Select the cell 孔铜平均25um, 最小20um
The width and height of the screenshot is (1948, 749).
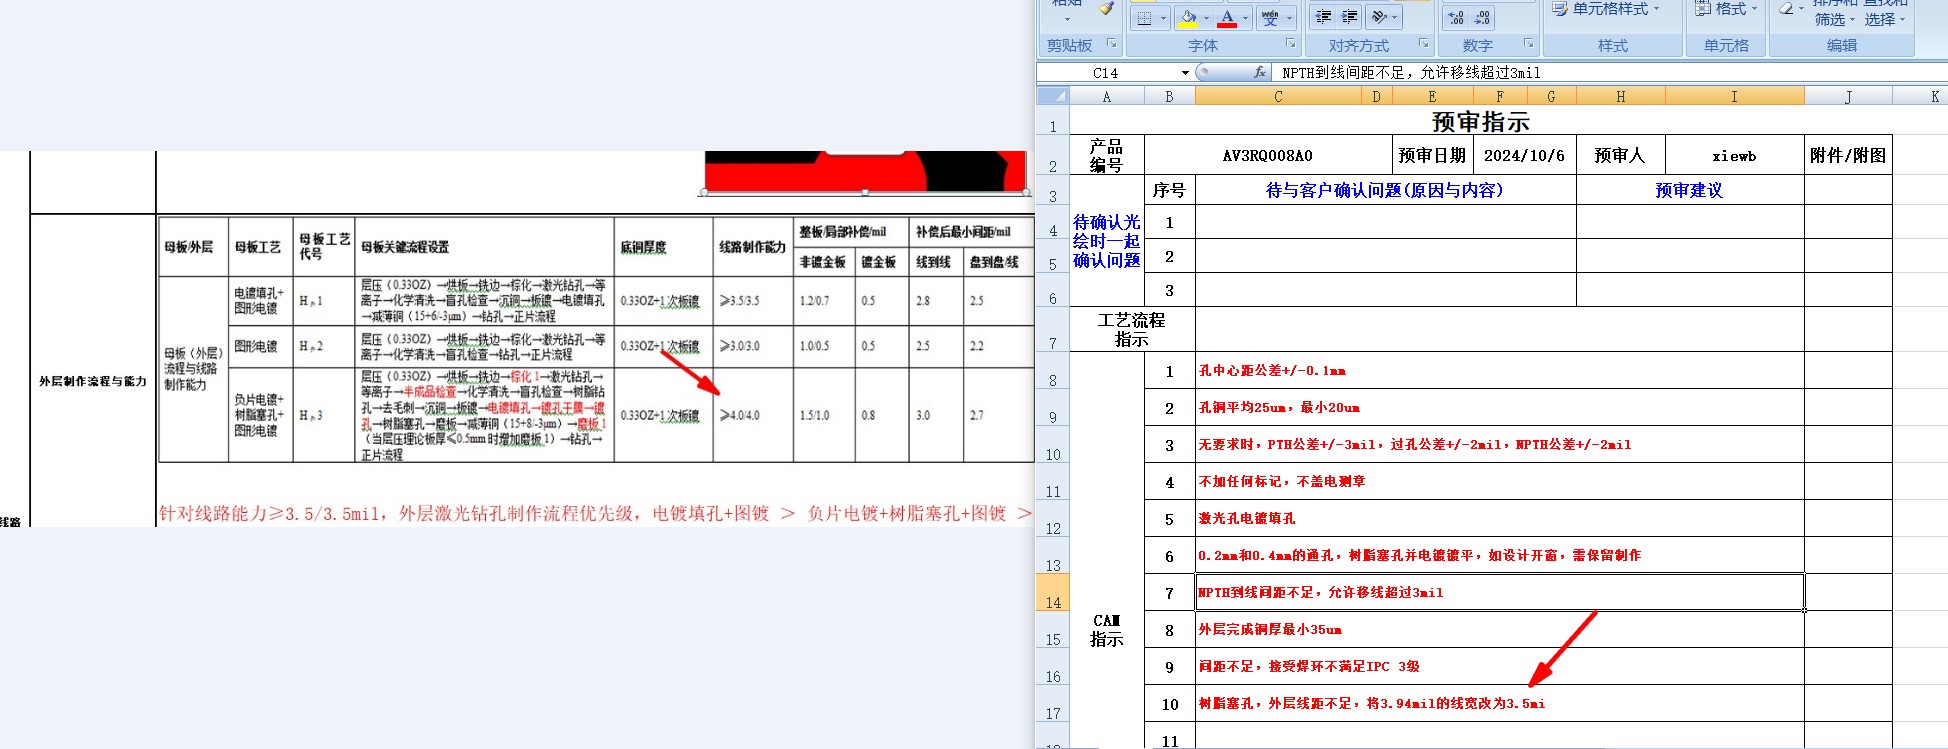1500,407
